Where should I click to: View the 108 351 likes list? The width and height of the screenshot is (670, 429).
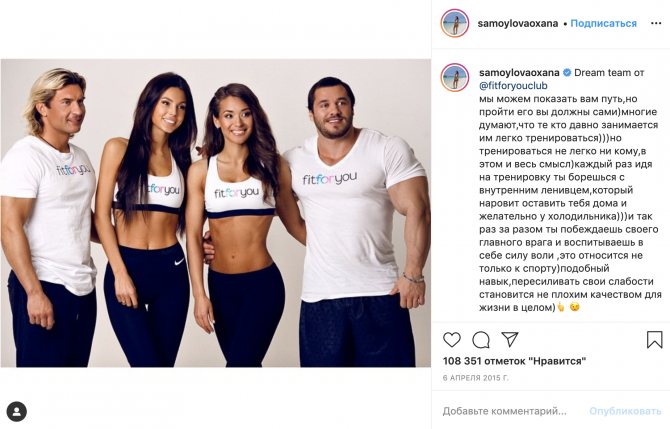click(x=514, y=361)
